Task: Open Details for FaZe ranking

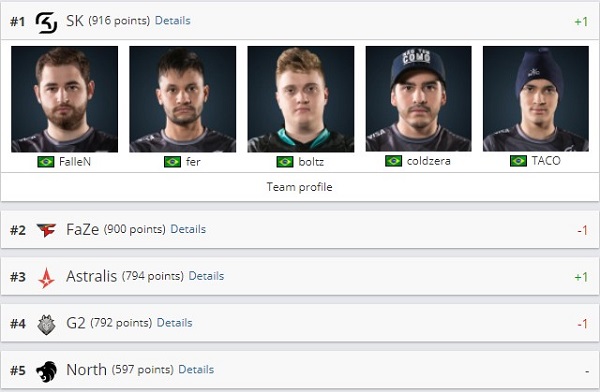Action: click(188, 229)
